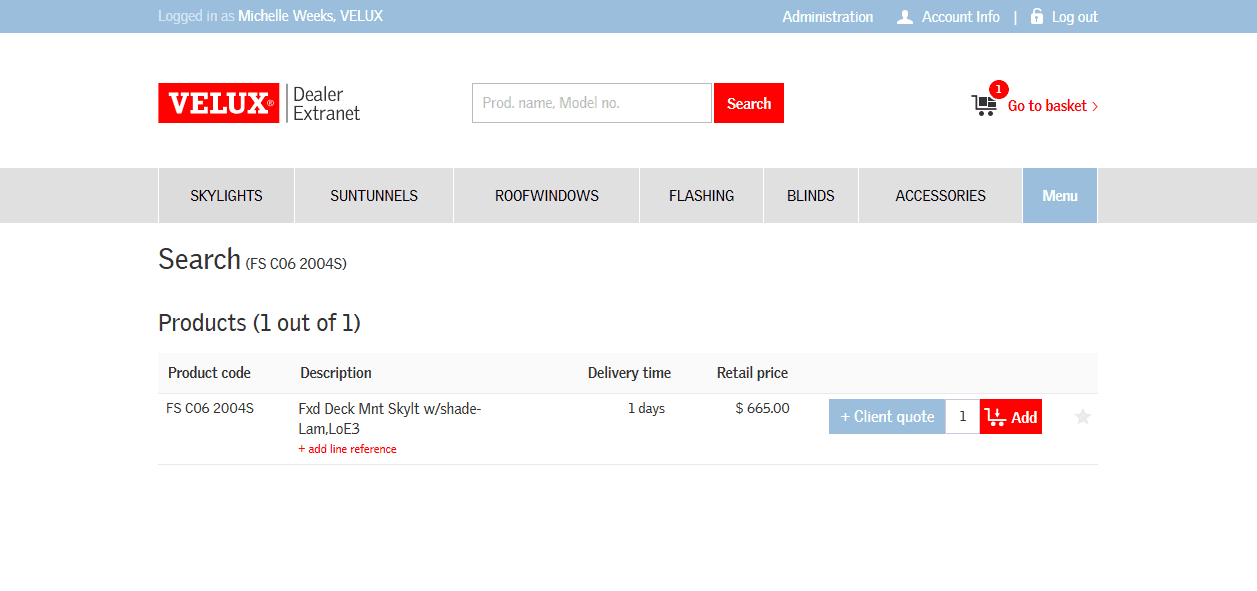The height and width of the screenshot is (591, 1257).
Task: Go to basket link
Action: [1052, 106]
